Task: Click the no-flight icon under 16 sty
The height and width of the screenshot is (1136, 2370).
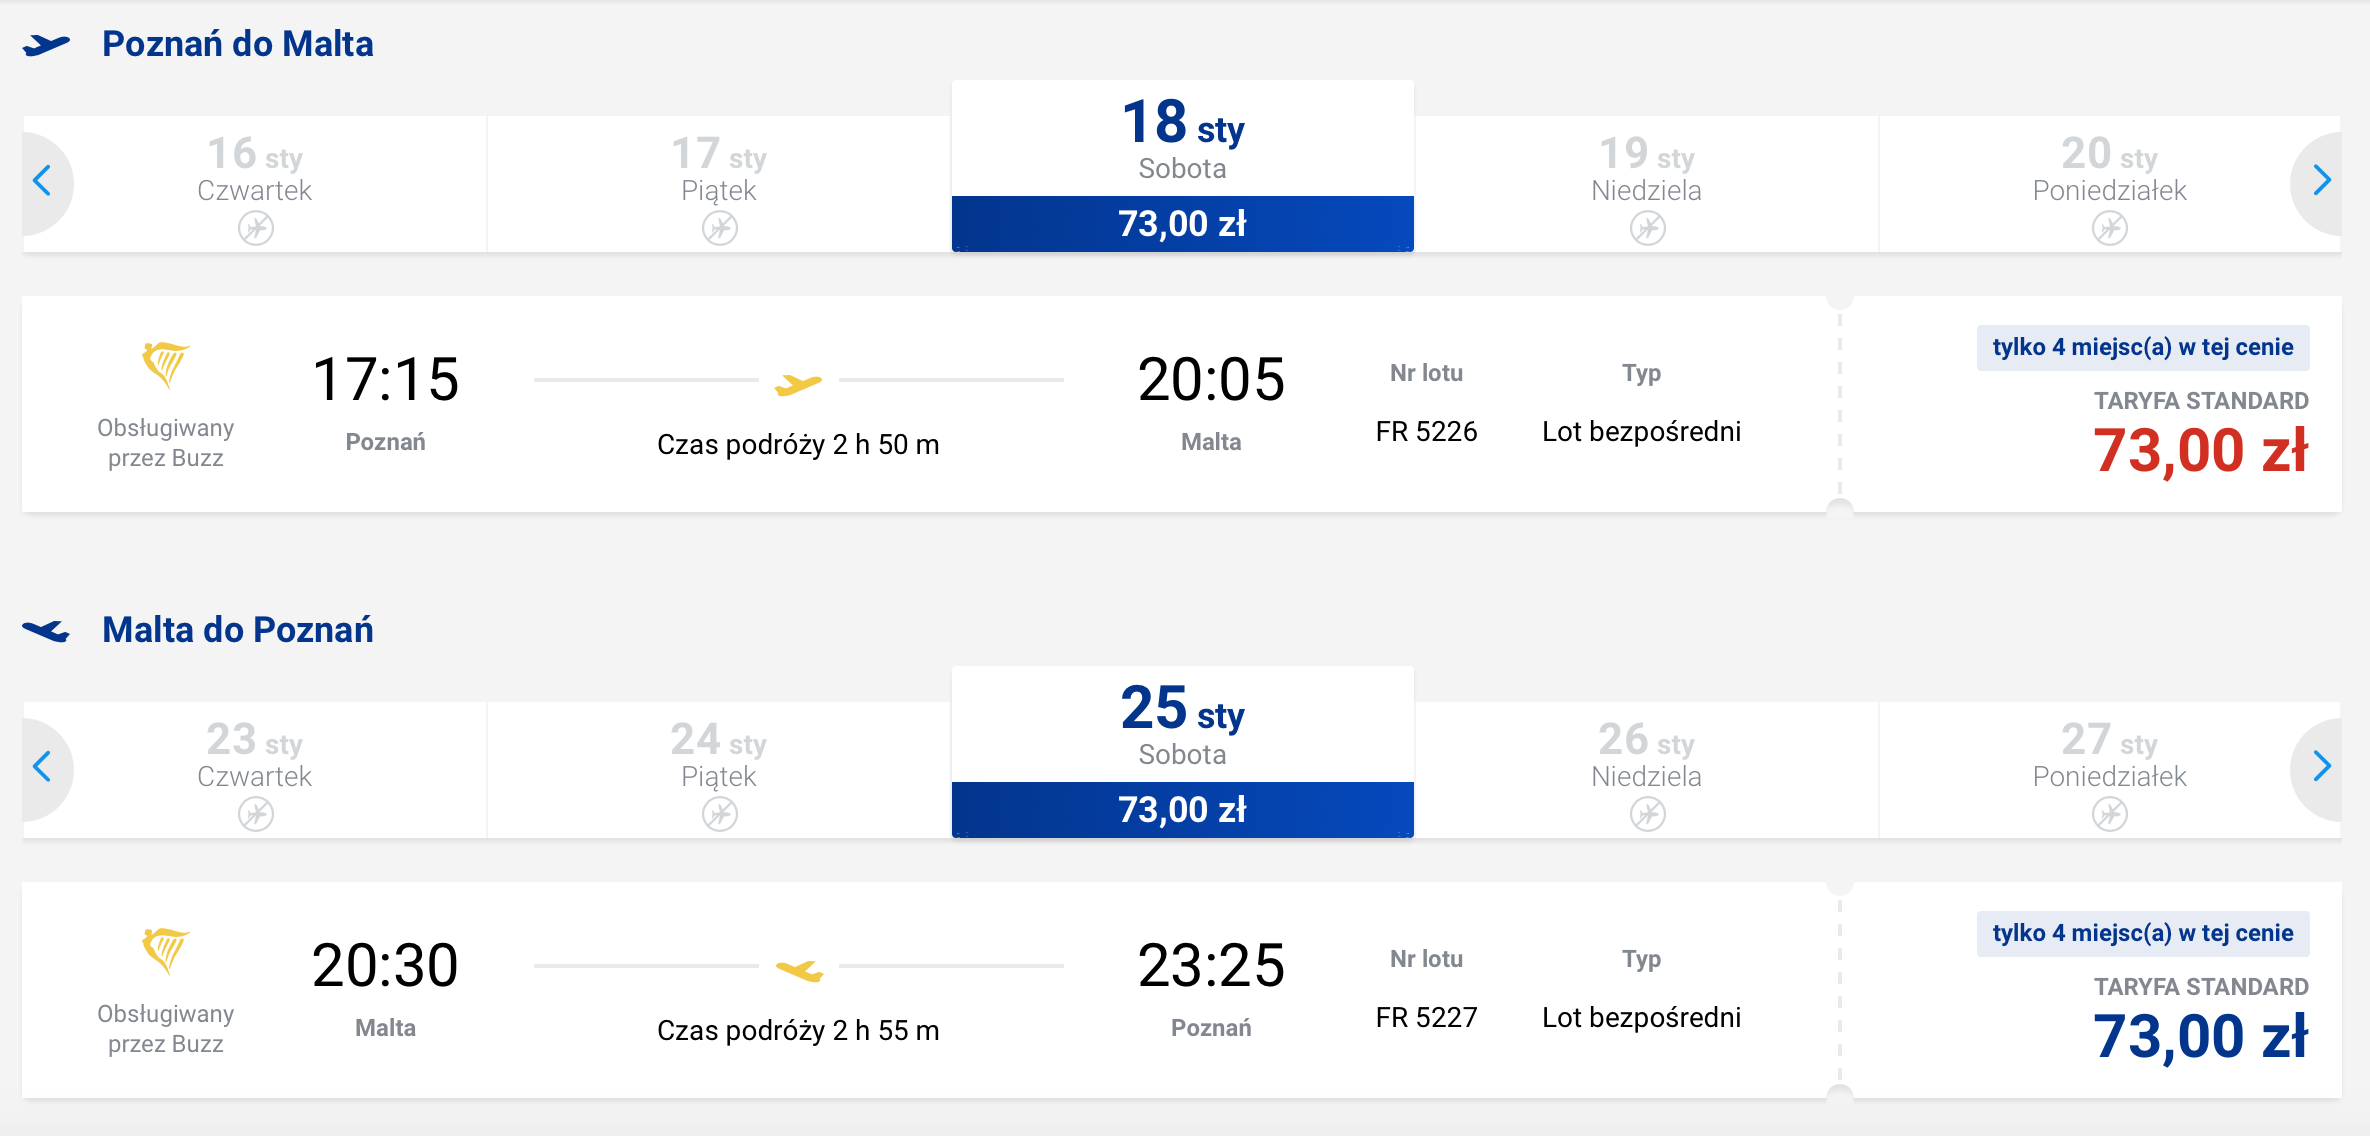Action: point(256,229)
